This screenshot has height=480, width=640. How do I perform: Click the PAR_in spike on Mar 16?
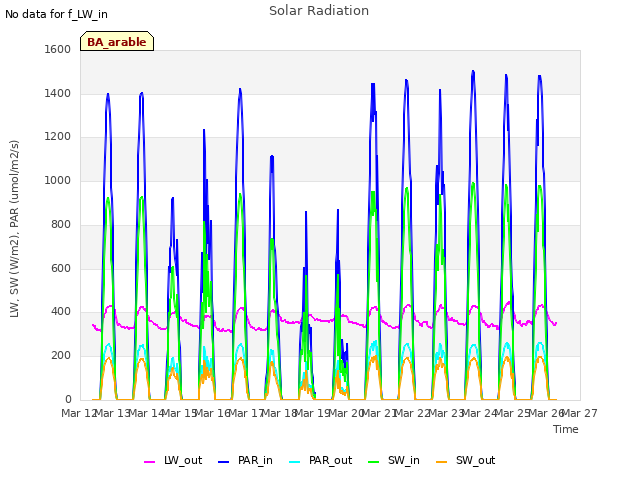click(x=204, y=130)
